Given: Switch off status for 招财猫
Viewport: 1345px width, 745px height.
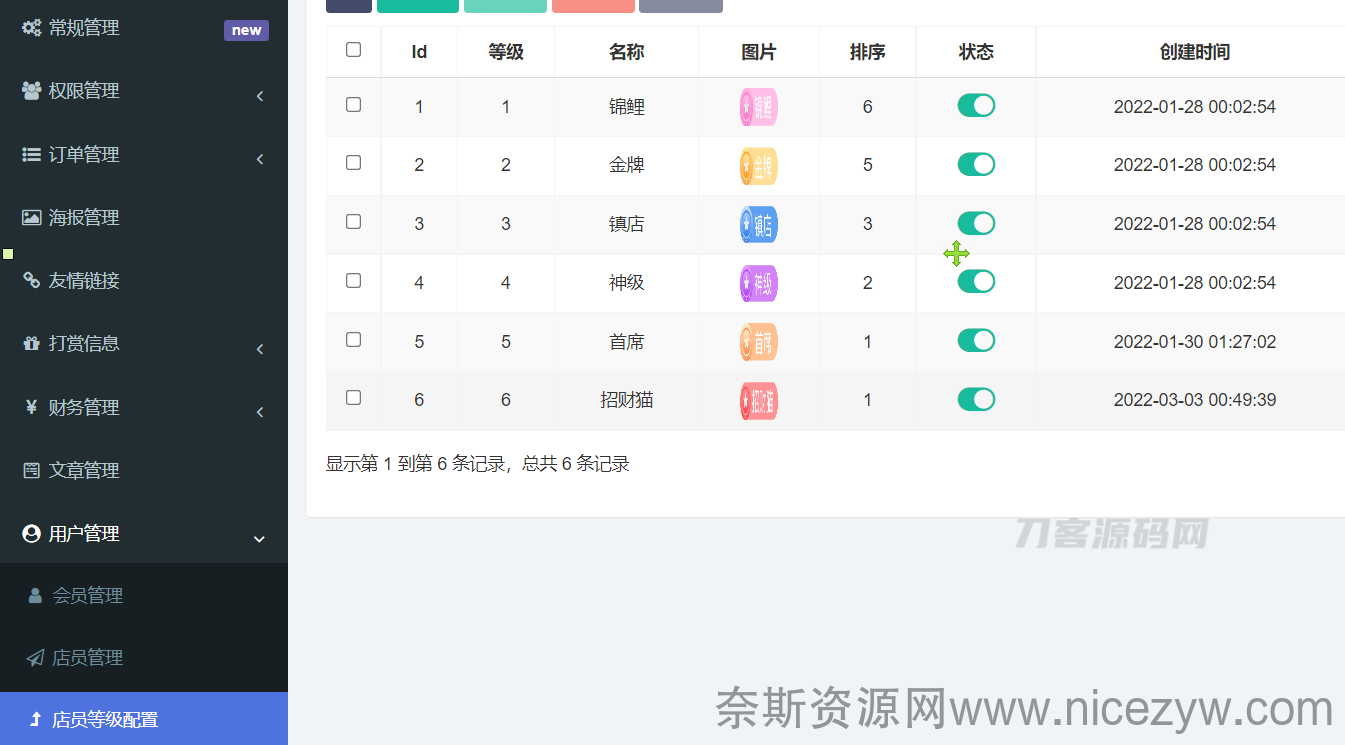Looking at the screenshot, I should (976, 399).
